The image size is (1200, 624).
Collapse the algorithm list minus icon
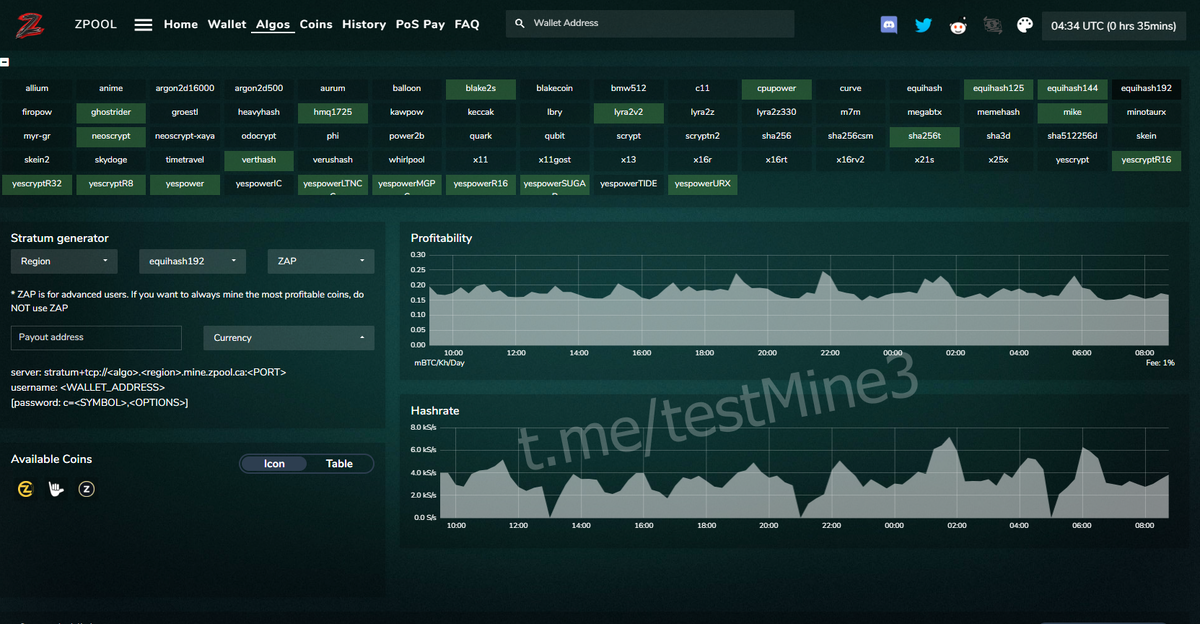[5, 63]
